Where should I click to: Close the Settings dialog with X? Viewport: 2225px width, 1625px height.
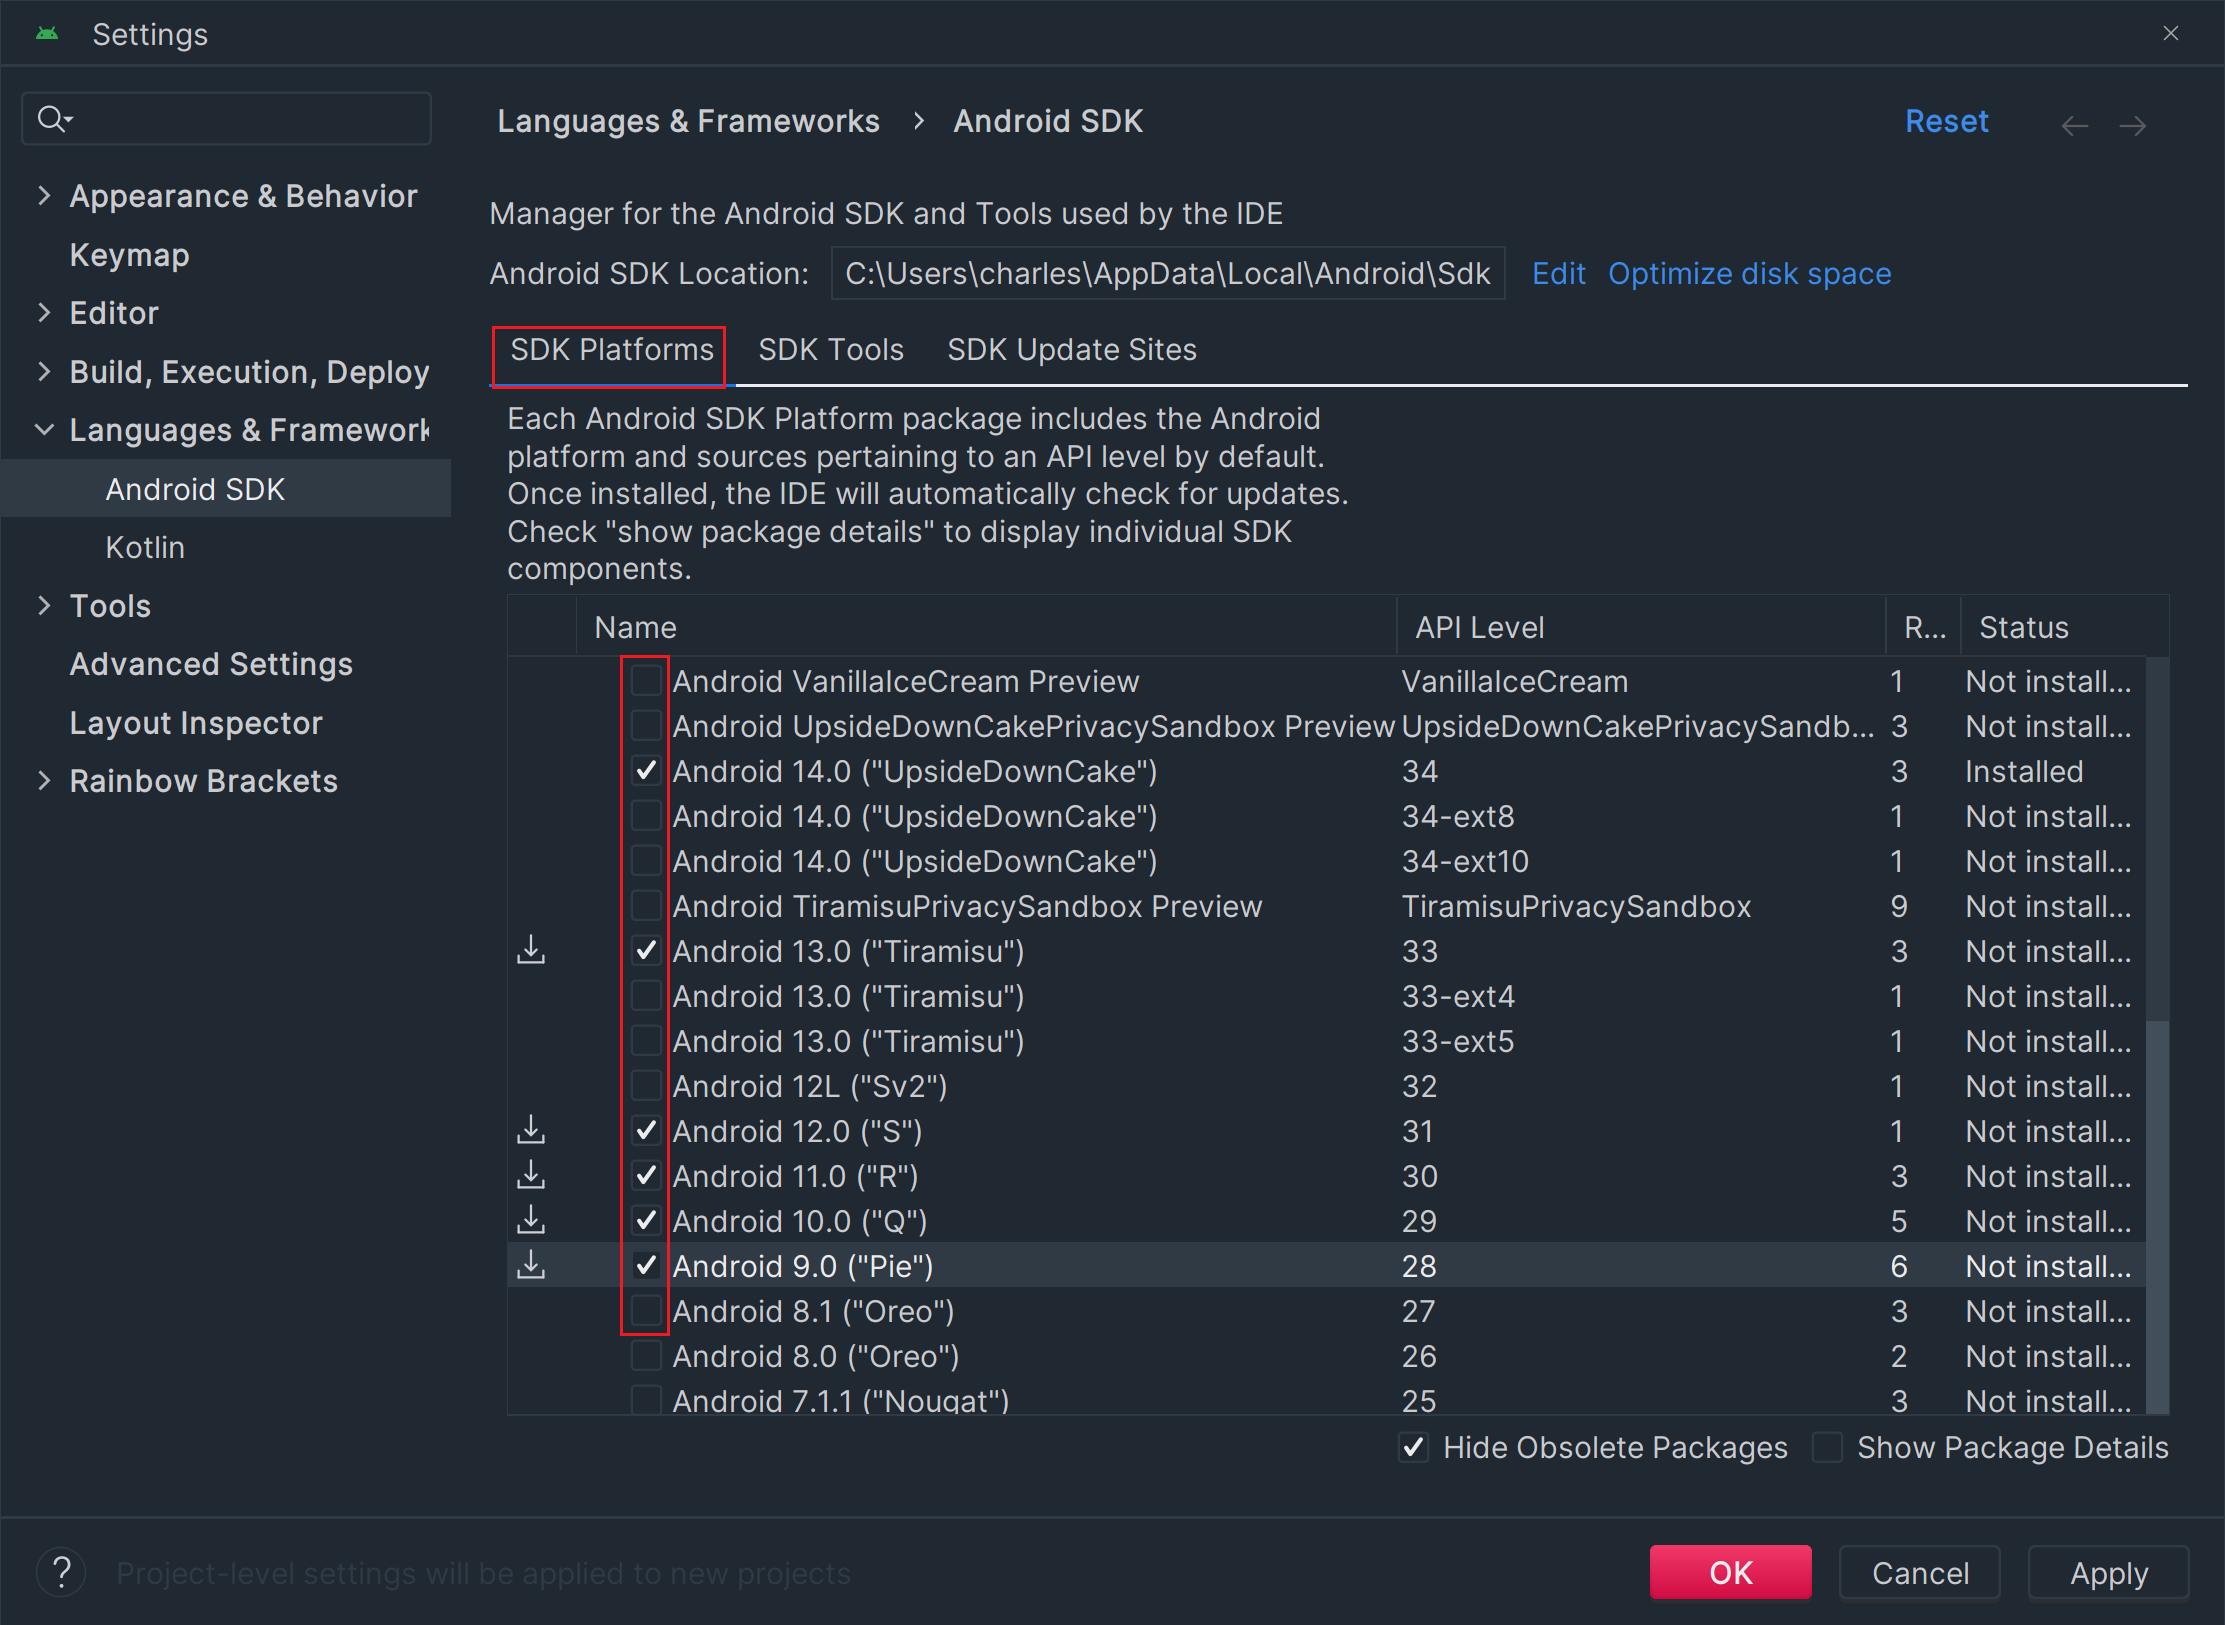coord(2170,34)
